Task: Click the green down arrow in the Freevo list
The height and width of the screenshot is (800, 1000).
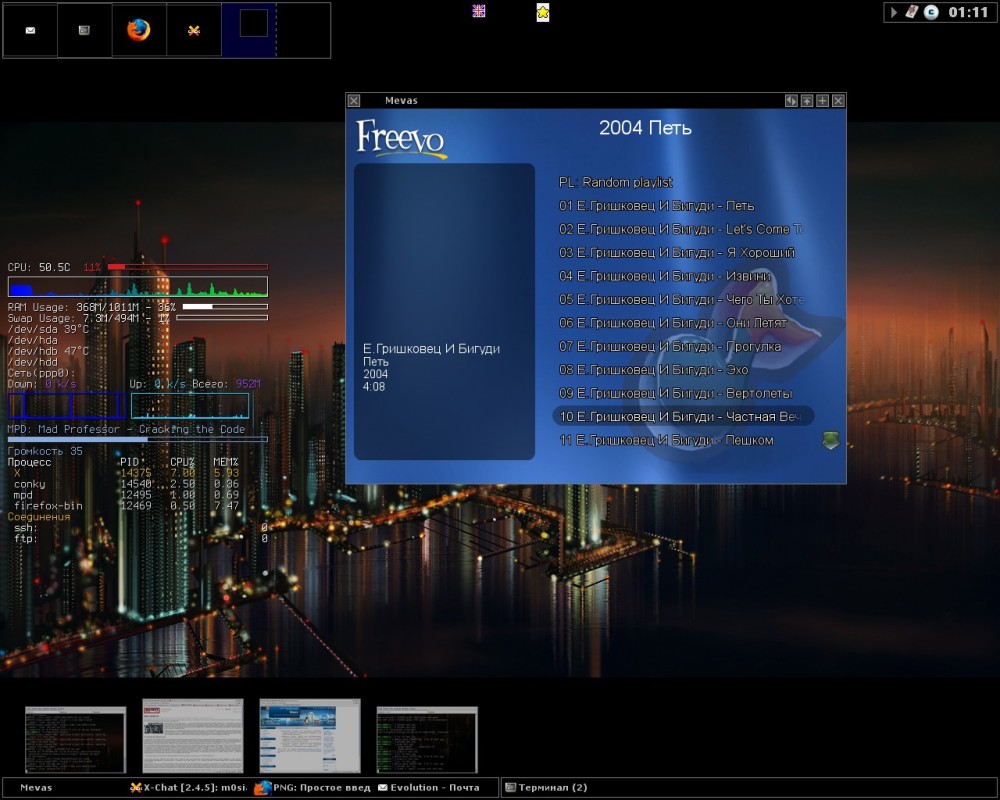Action: 830,440
